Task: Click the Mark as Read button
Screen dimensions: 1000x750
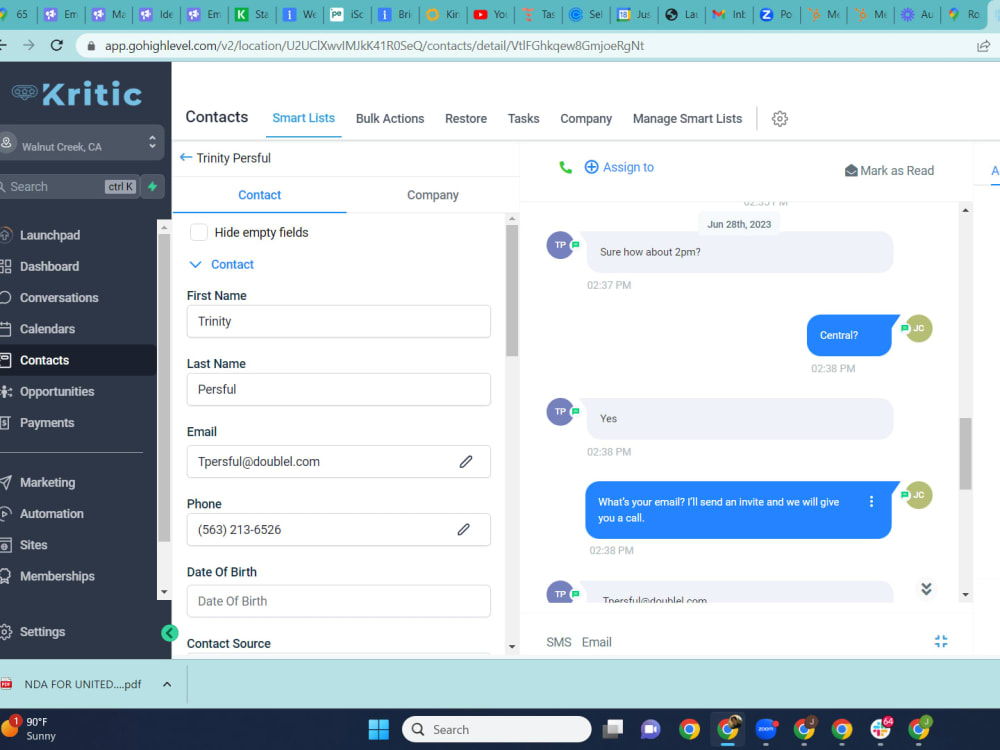Action: click(889, 170)
